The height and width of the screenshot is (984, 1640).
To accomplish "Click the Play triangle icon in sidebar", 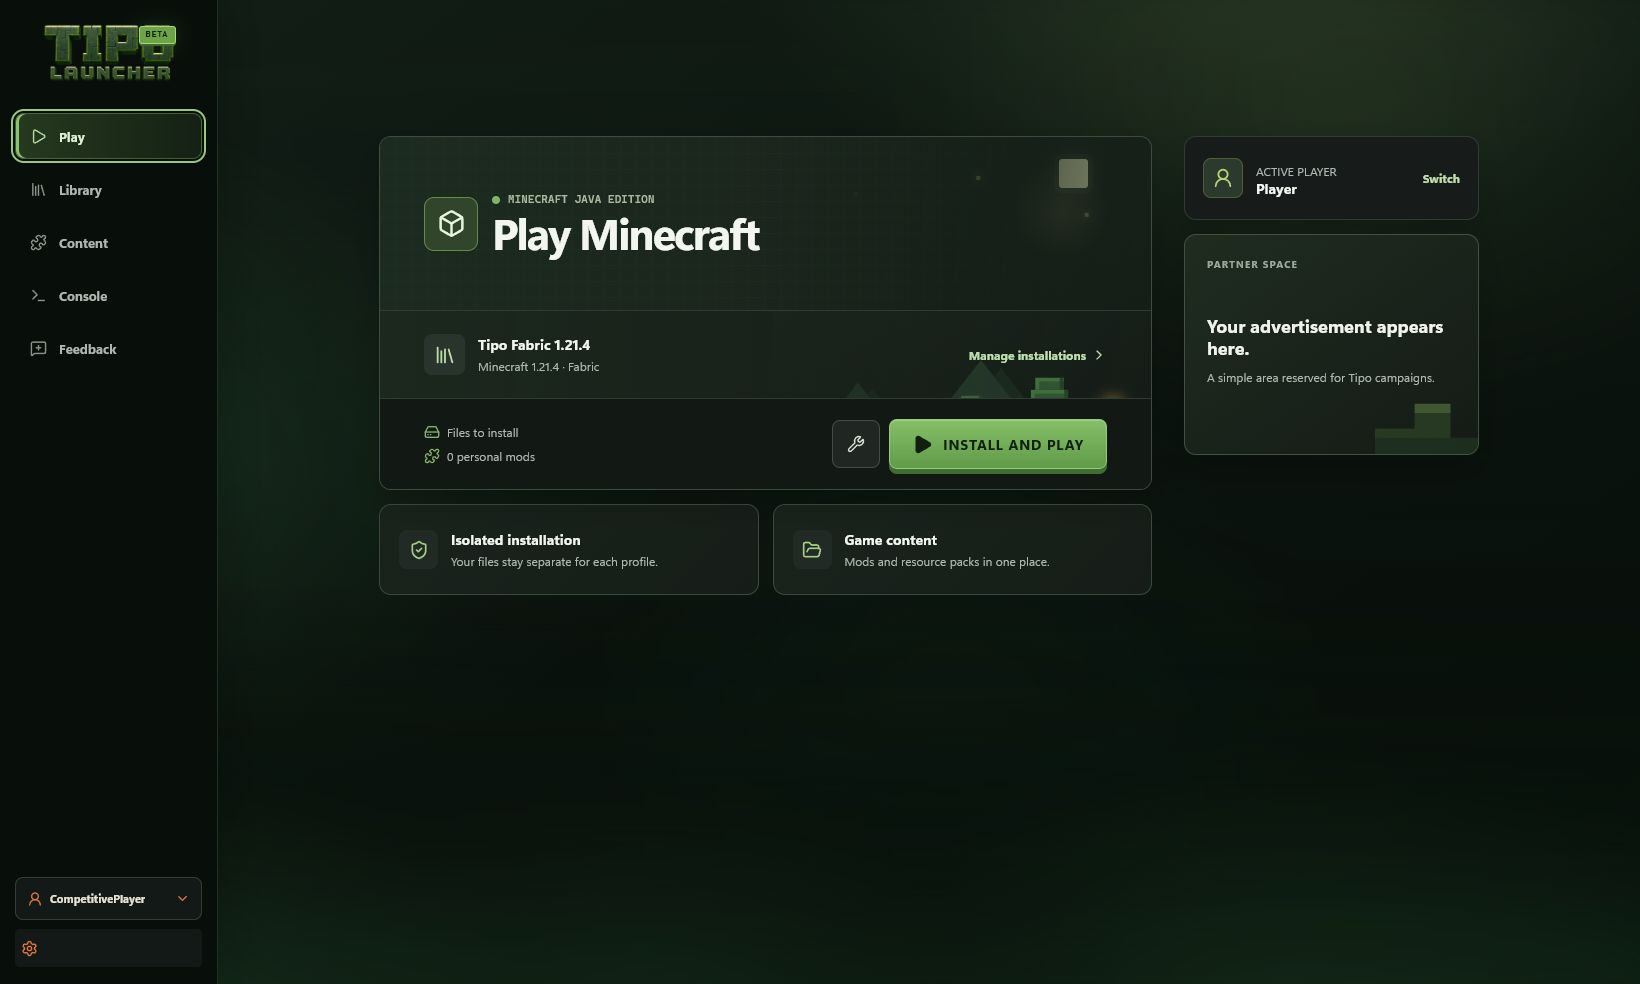I will (x=39, y=136).
